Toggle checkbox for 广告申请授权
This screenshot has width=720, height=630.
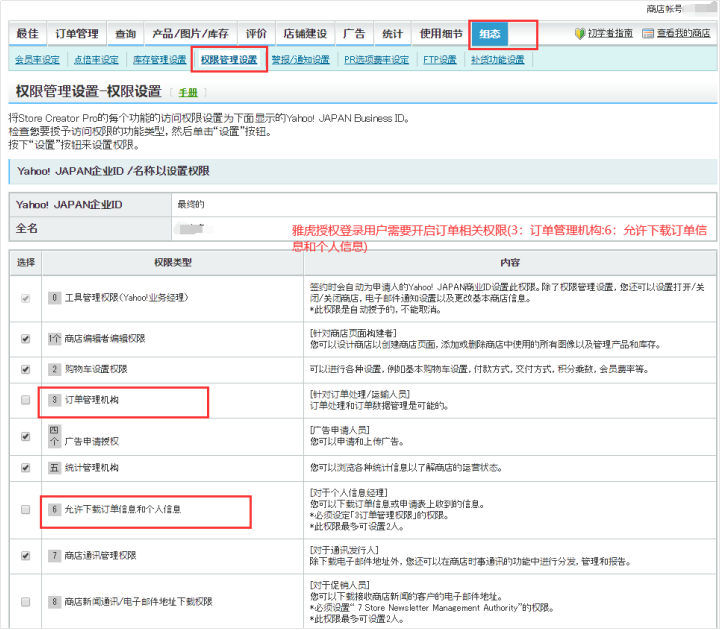tap(26, 436)
